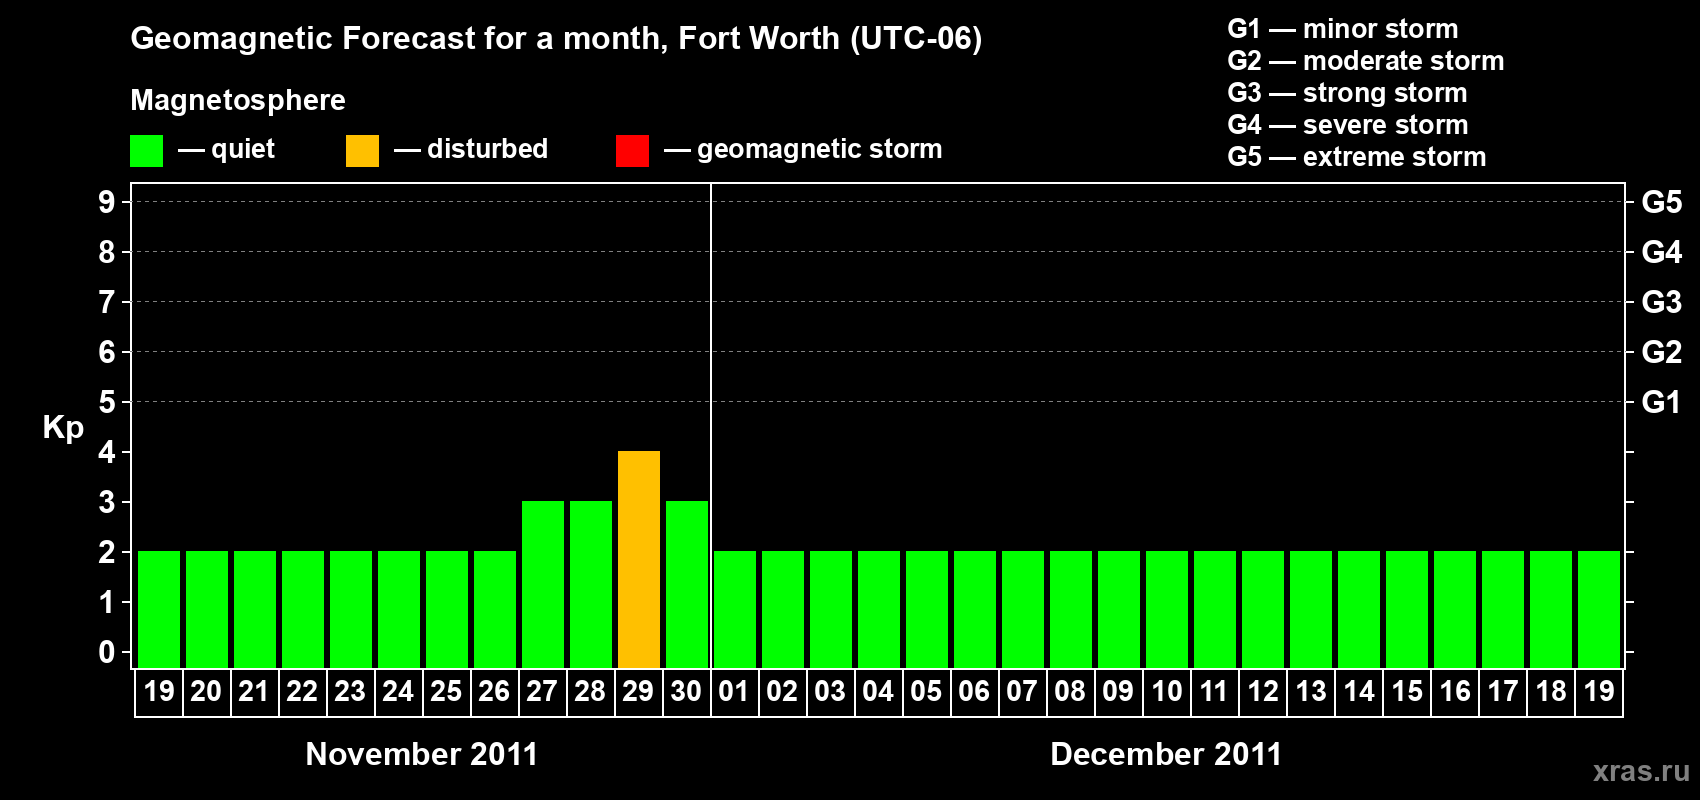This screenshot has width=1700, height=800.
Task: Click the Magnetosphere heading
Action: coord(238,100)
